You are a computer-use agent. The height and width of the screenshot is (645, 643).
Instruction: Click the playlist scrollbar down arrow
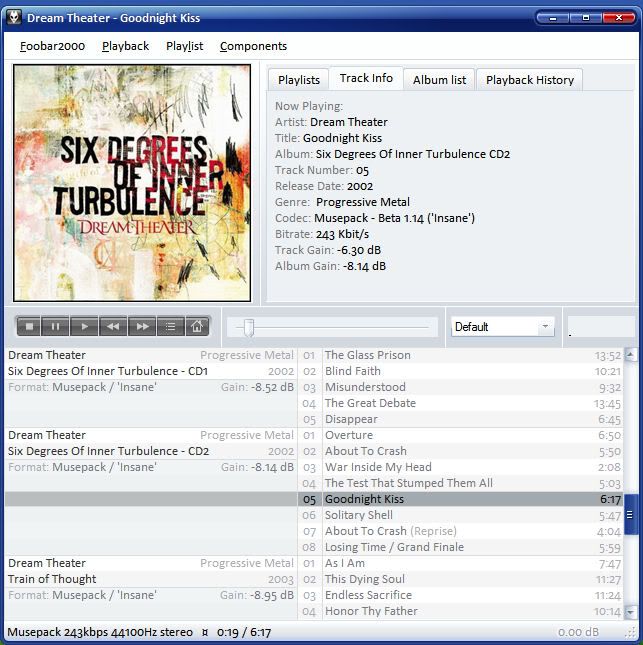click(630, 612)
